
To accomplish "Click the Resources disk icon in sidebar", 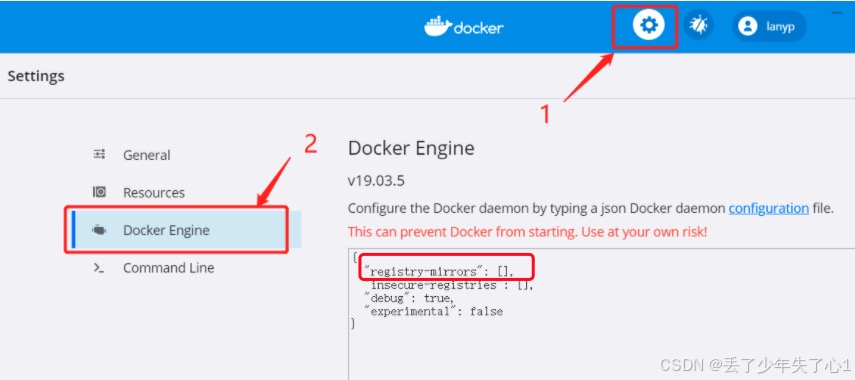I will (x=99, y=192).
